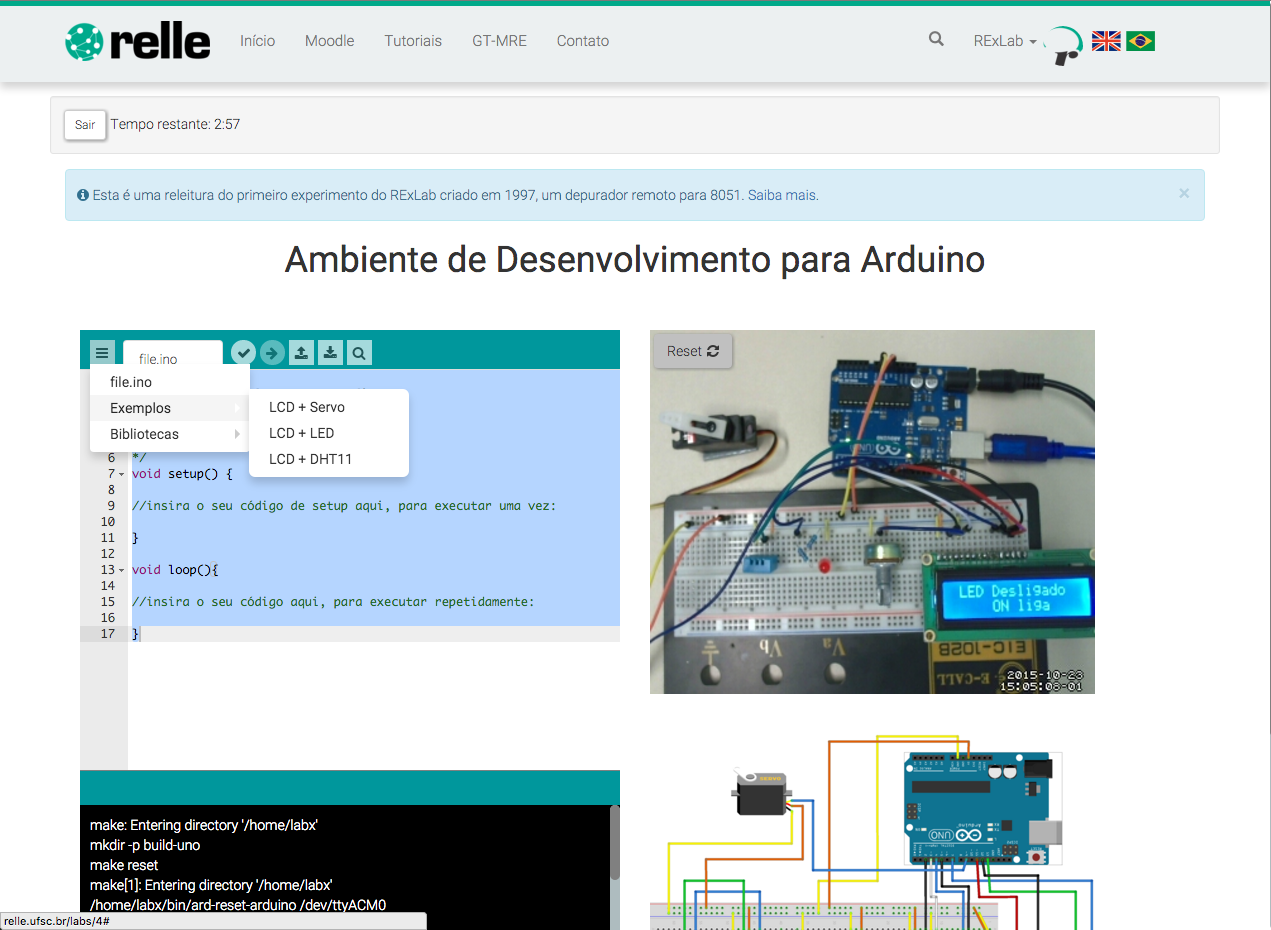Open the editor hamburger menu
1271x930 pixels.
(102, 352)
